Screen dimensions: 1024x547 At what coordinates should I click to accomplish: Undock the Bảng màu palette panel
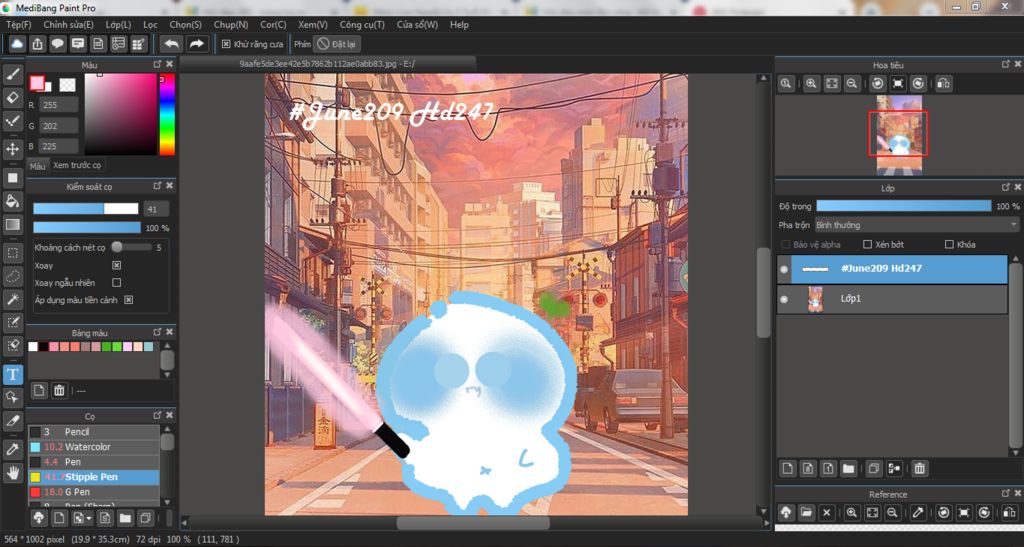point(157,332)
